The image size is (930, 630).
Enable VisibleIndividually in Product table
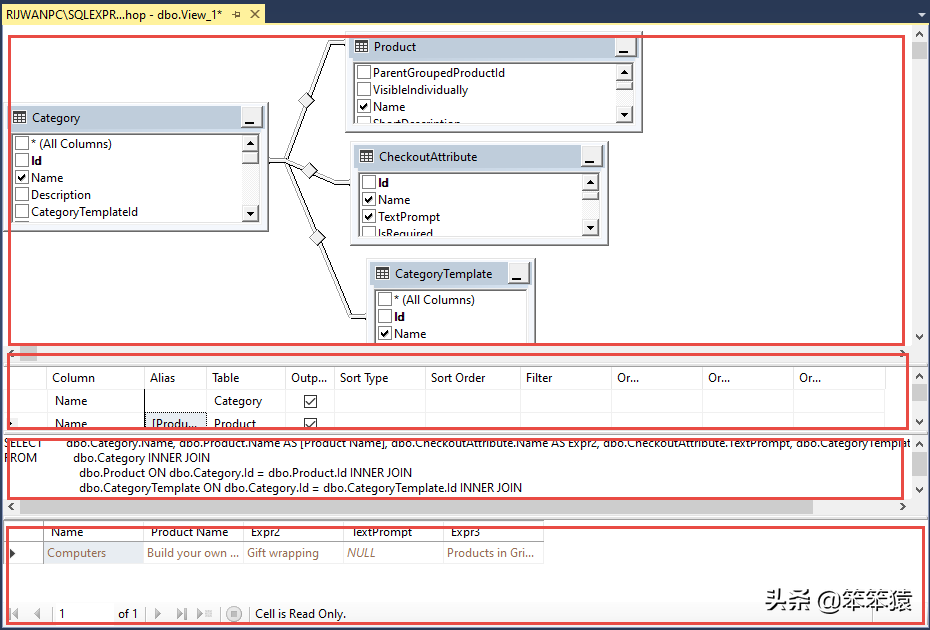point(364,90)
